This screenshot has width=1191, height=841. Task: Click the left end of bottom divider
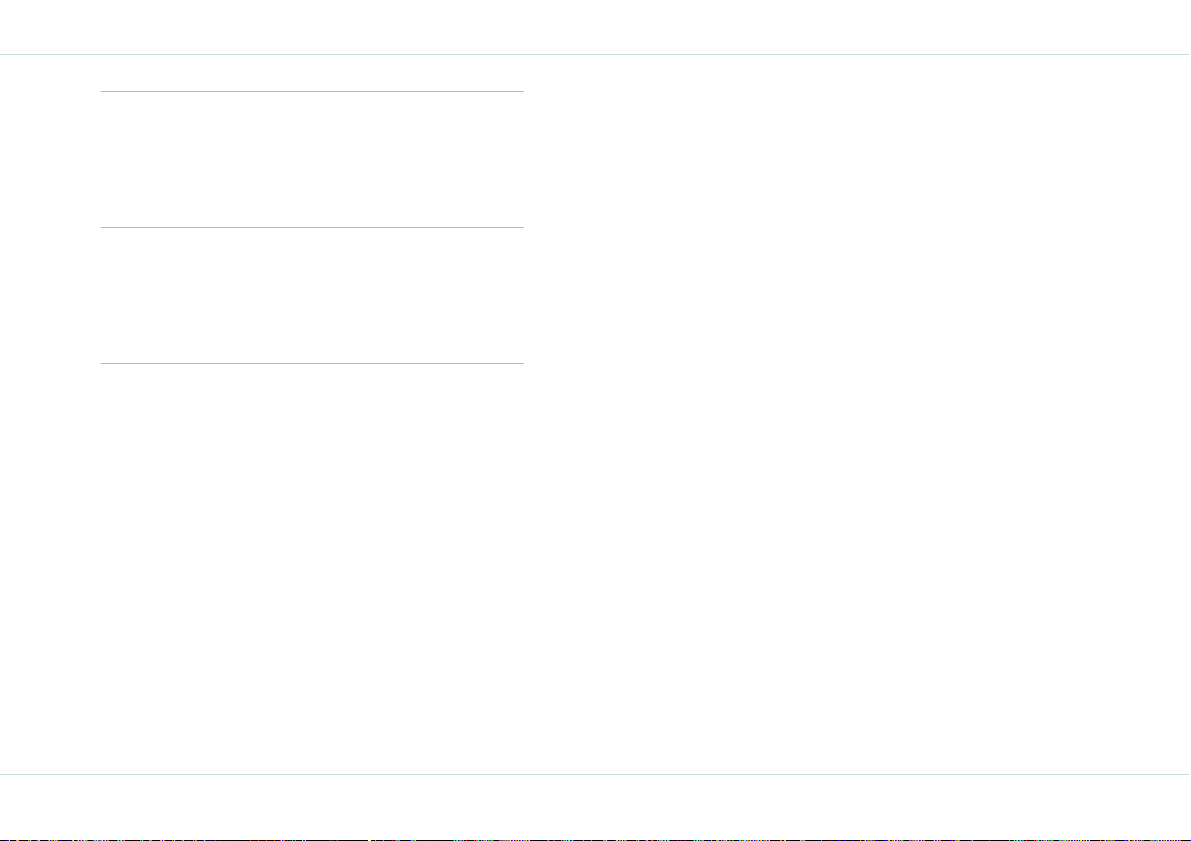point(103,363)
